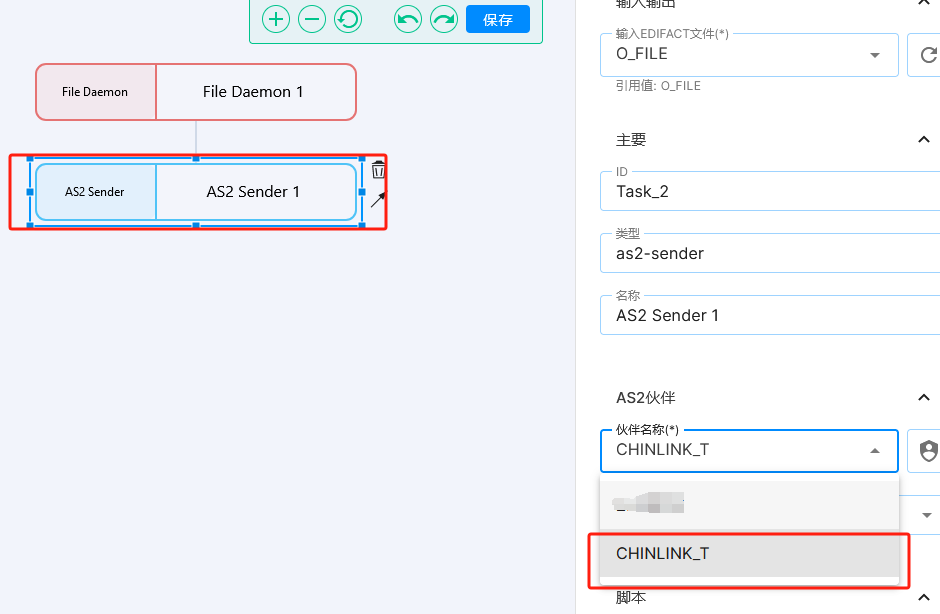Redo the last workflow change
Viewport: 940px width, 614px height.
444,19
